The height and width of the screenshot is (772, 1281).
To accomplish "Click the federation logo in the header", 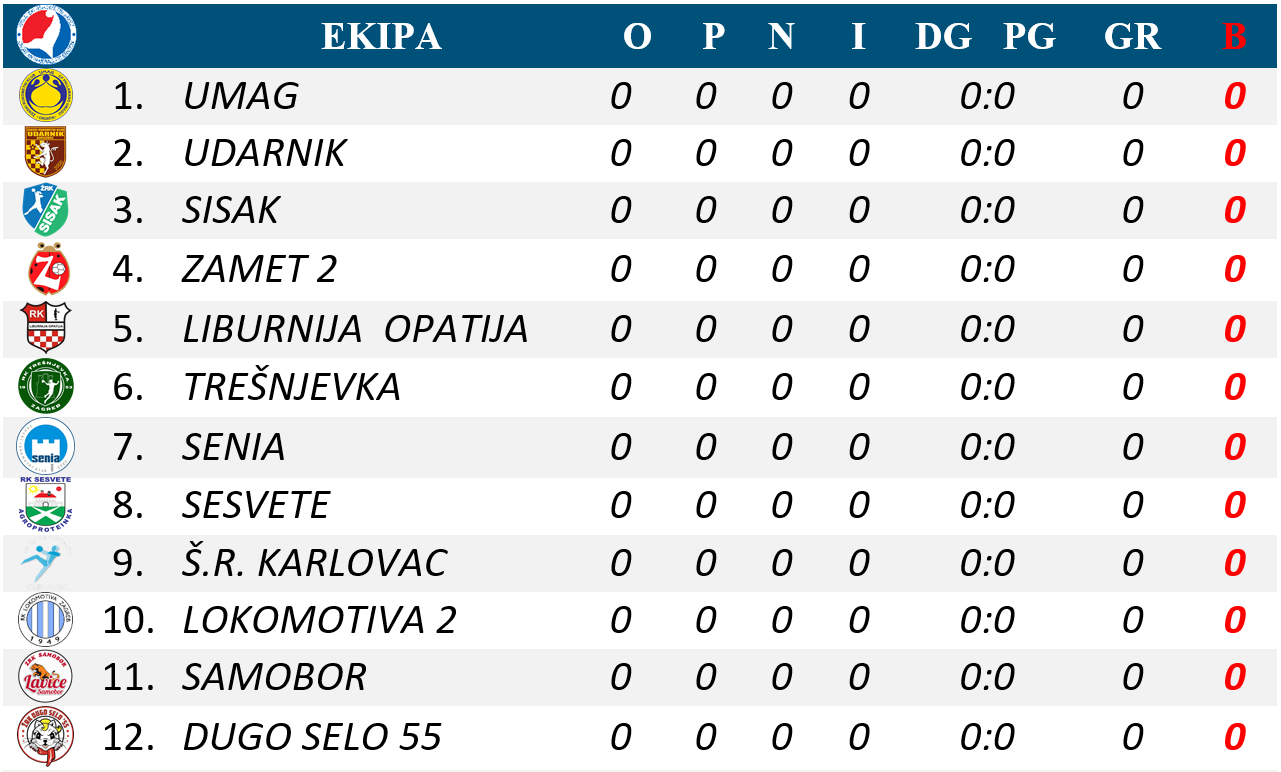I will click(47, 35).
